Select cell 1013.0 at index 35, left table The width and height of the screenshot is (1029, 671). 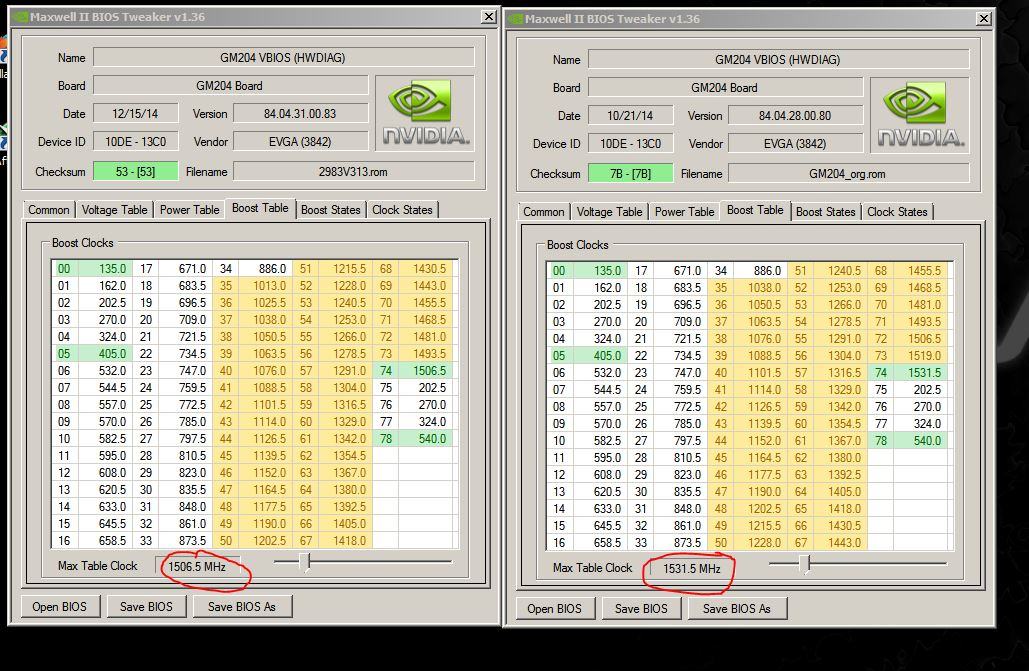(x=265, y=286)
